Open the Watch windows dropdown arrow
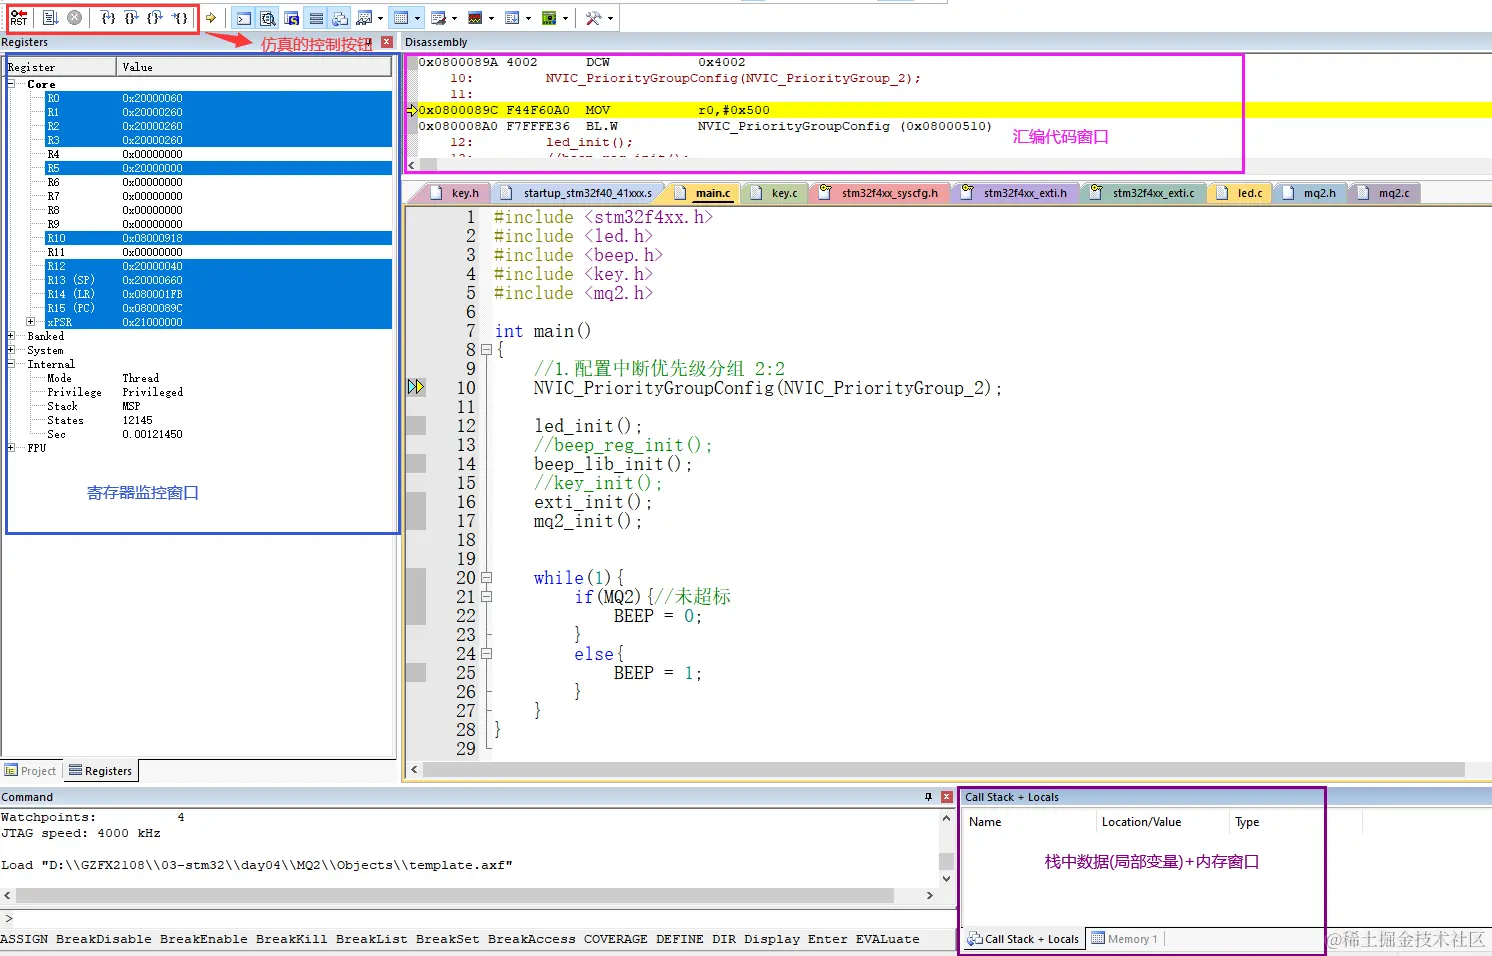Screen dimensions: 1492x956 pyautogui.click(x=380, y=18)
